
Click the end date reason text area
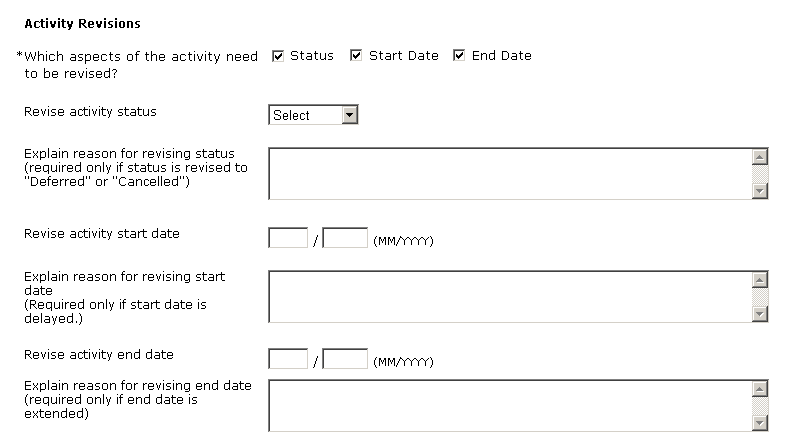[510, 404]
